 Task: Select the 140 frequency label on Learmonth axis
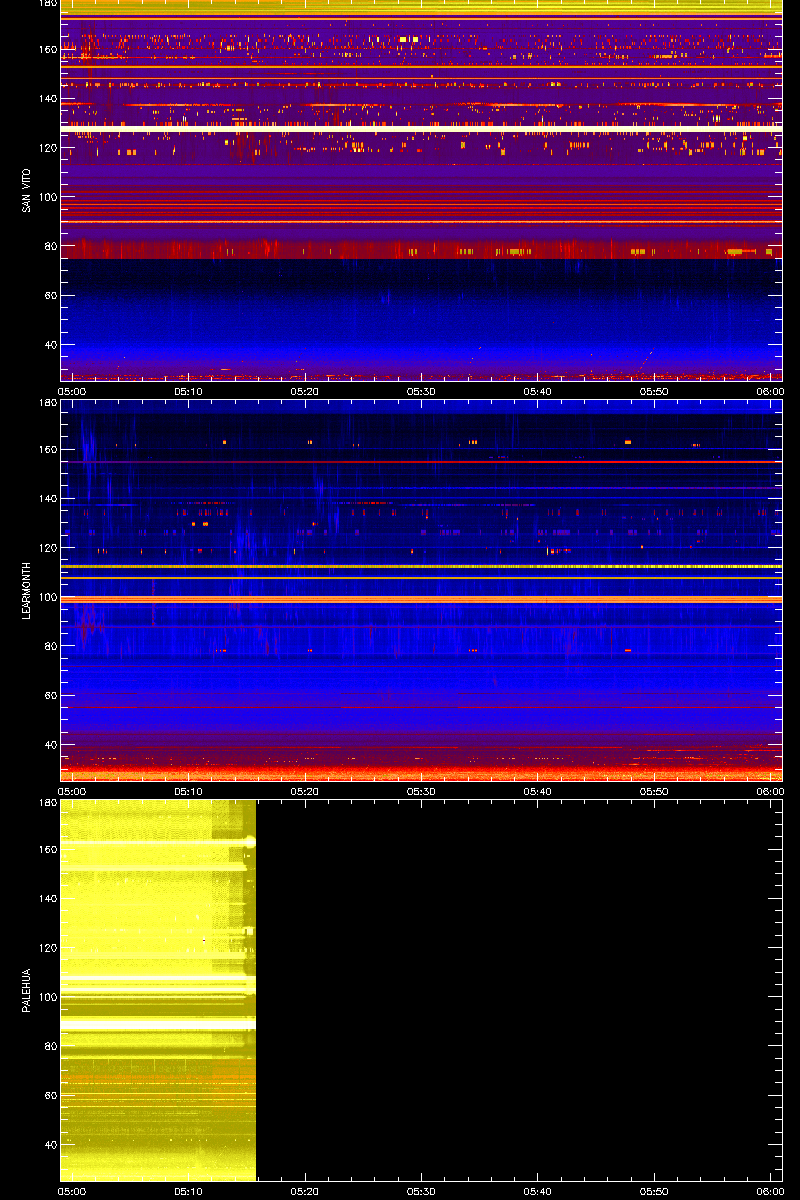pos(47,498)
